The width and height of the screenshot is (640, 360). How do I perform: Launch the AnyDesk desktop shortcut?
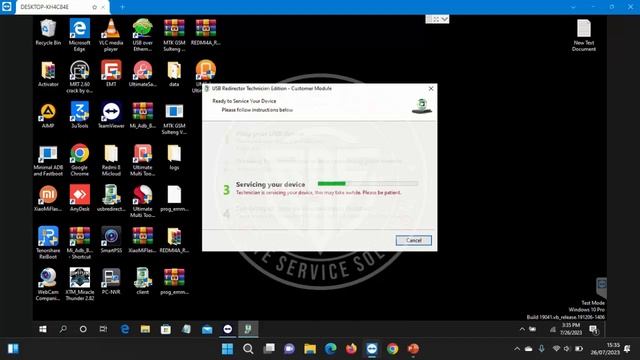tap(79, 198)
